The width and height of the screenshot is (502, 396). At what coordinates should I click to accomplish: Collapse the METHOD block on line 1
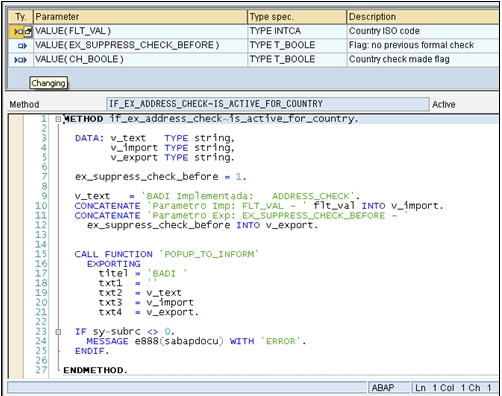pos(58,119)
